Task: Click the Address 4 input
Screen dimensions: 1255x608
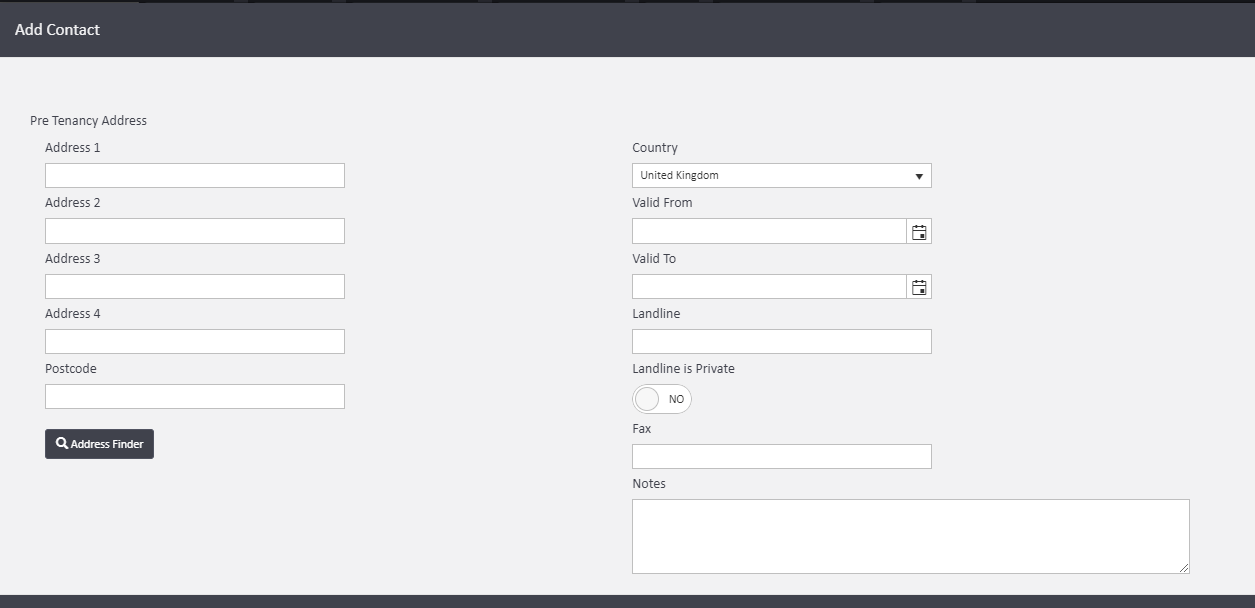Action: 194,341
